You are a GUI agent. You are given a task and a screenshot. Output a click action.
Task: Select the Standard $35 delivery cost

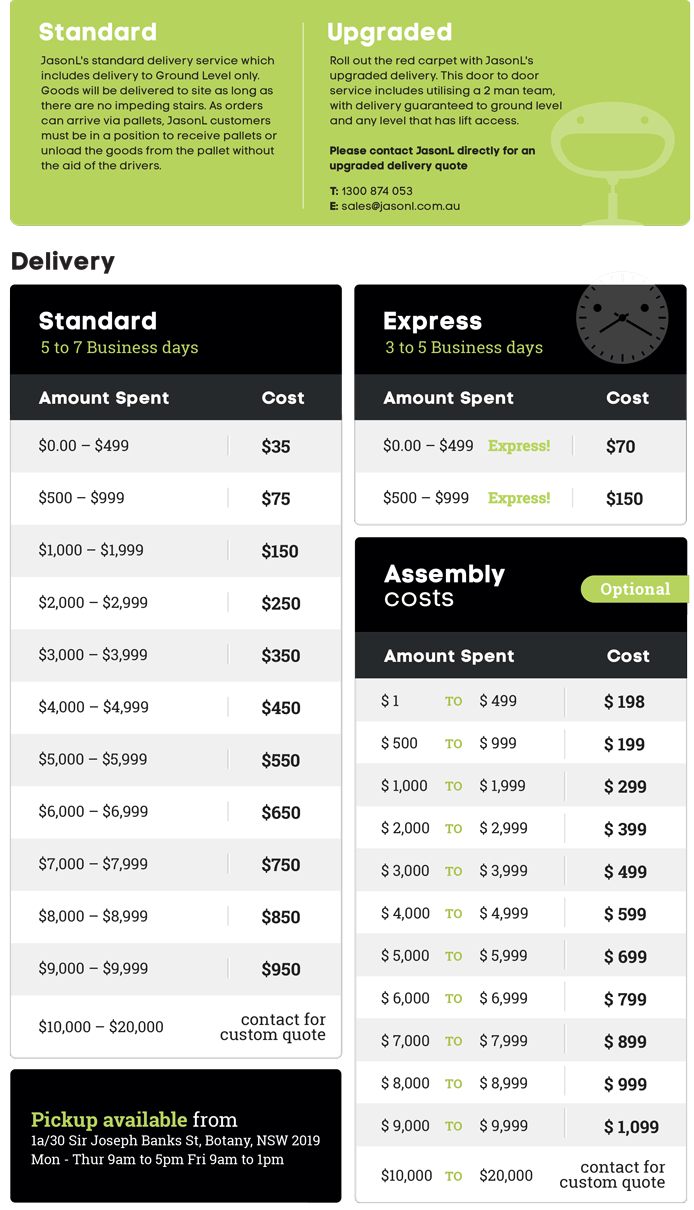(x=276, y=447)
